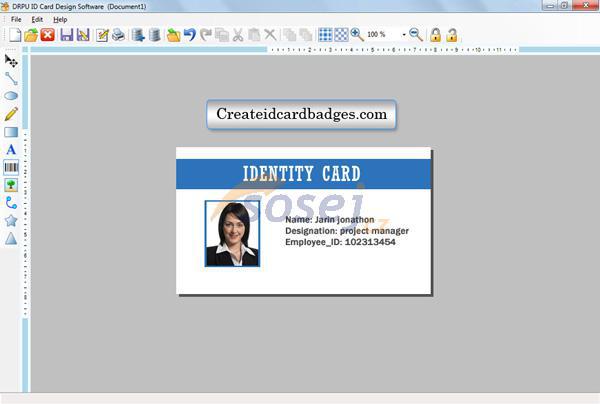Click the Employee_ID: 102313454 text
The image size is (600, 404).
point(340,242)
